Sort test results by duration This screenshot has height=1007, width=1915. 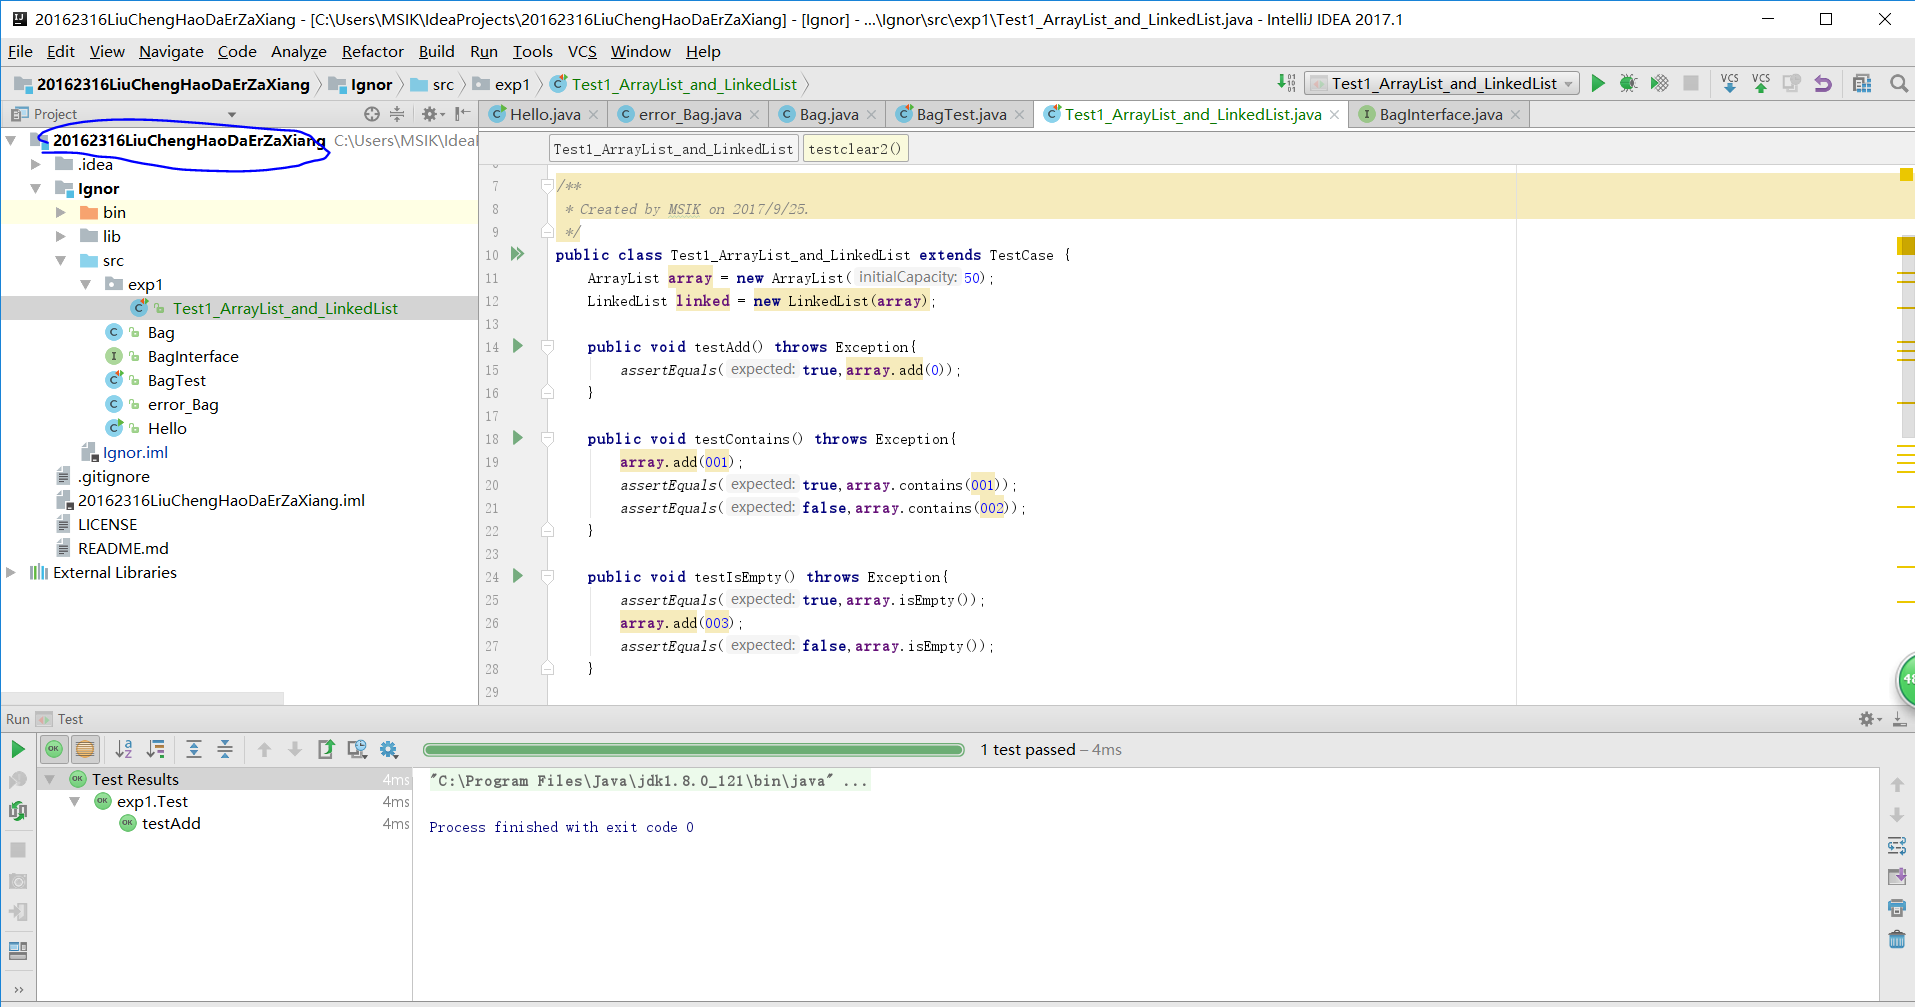coord(156,749)
